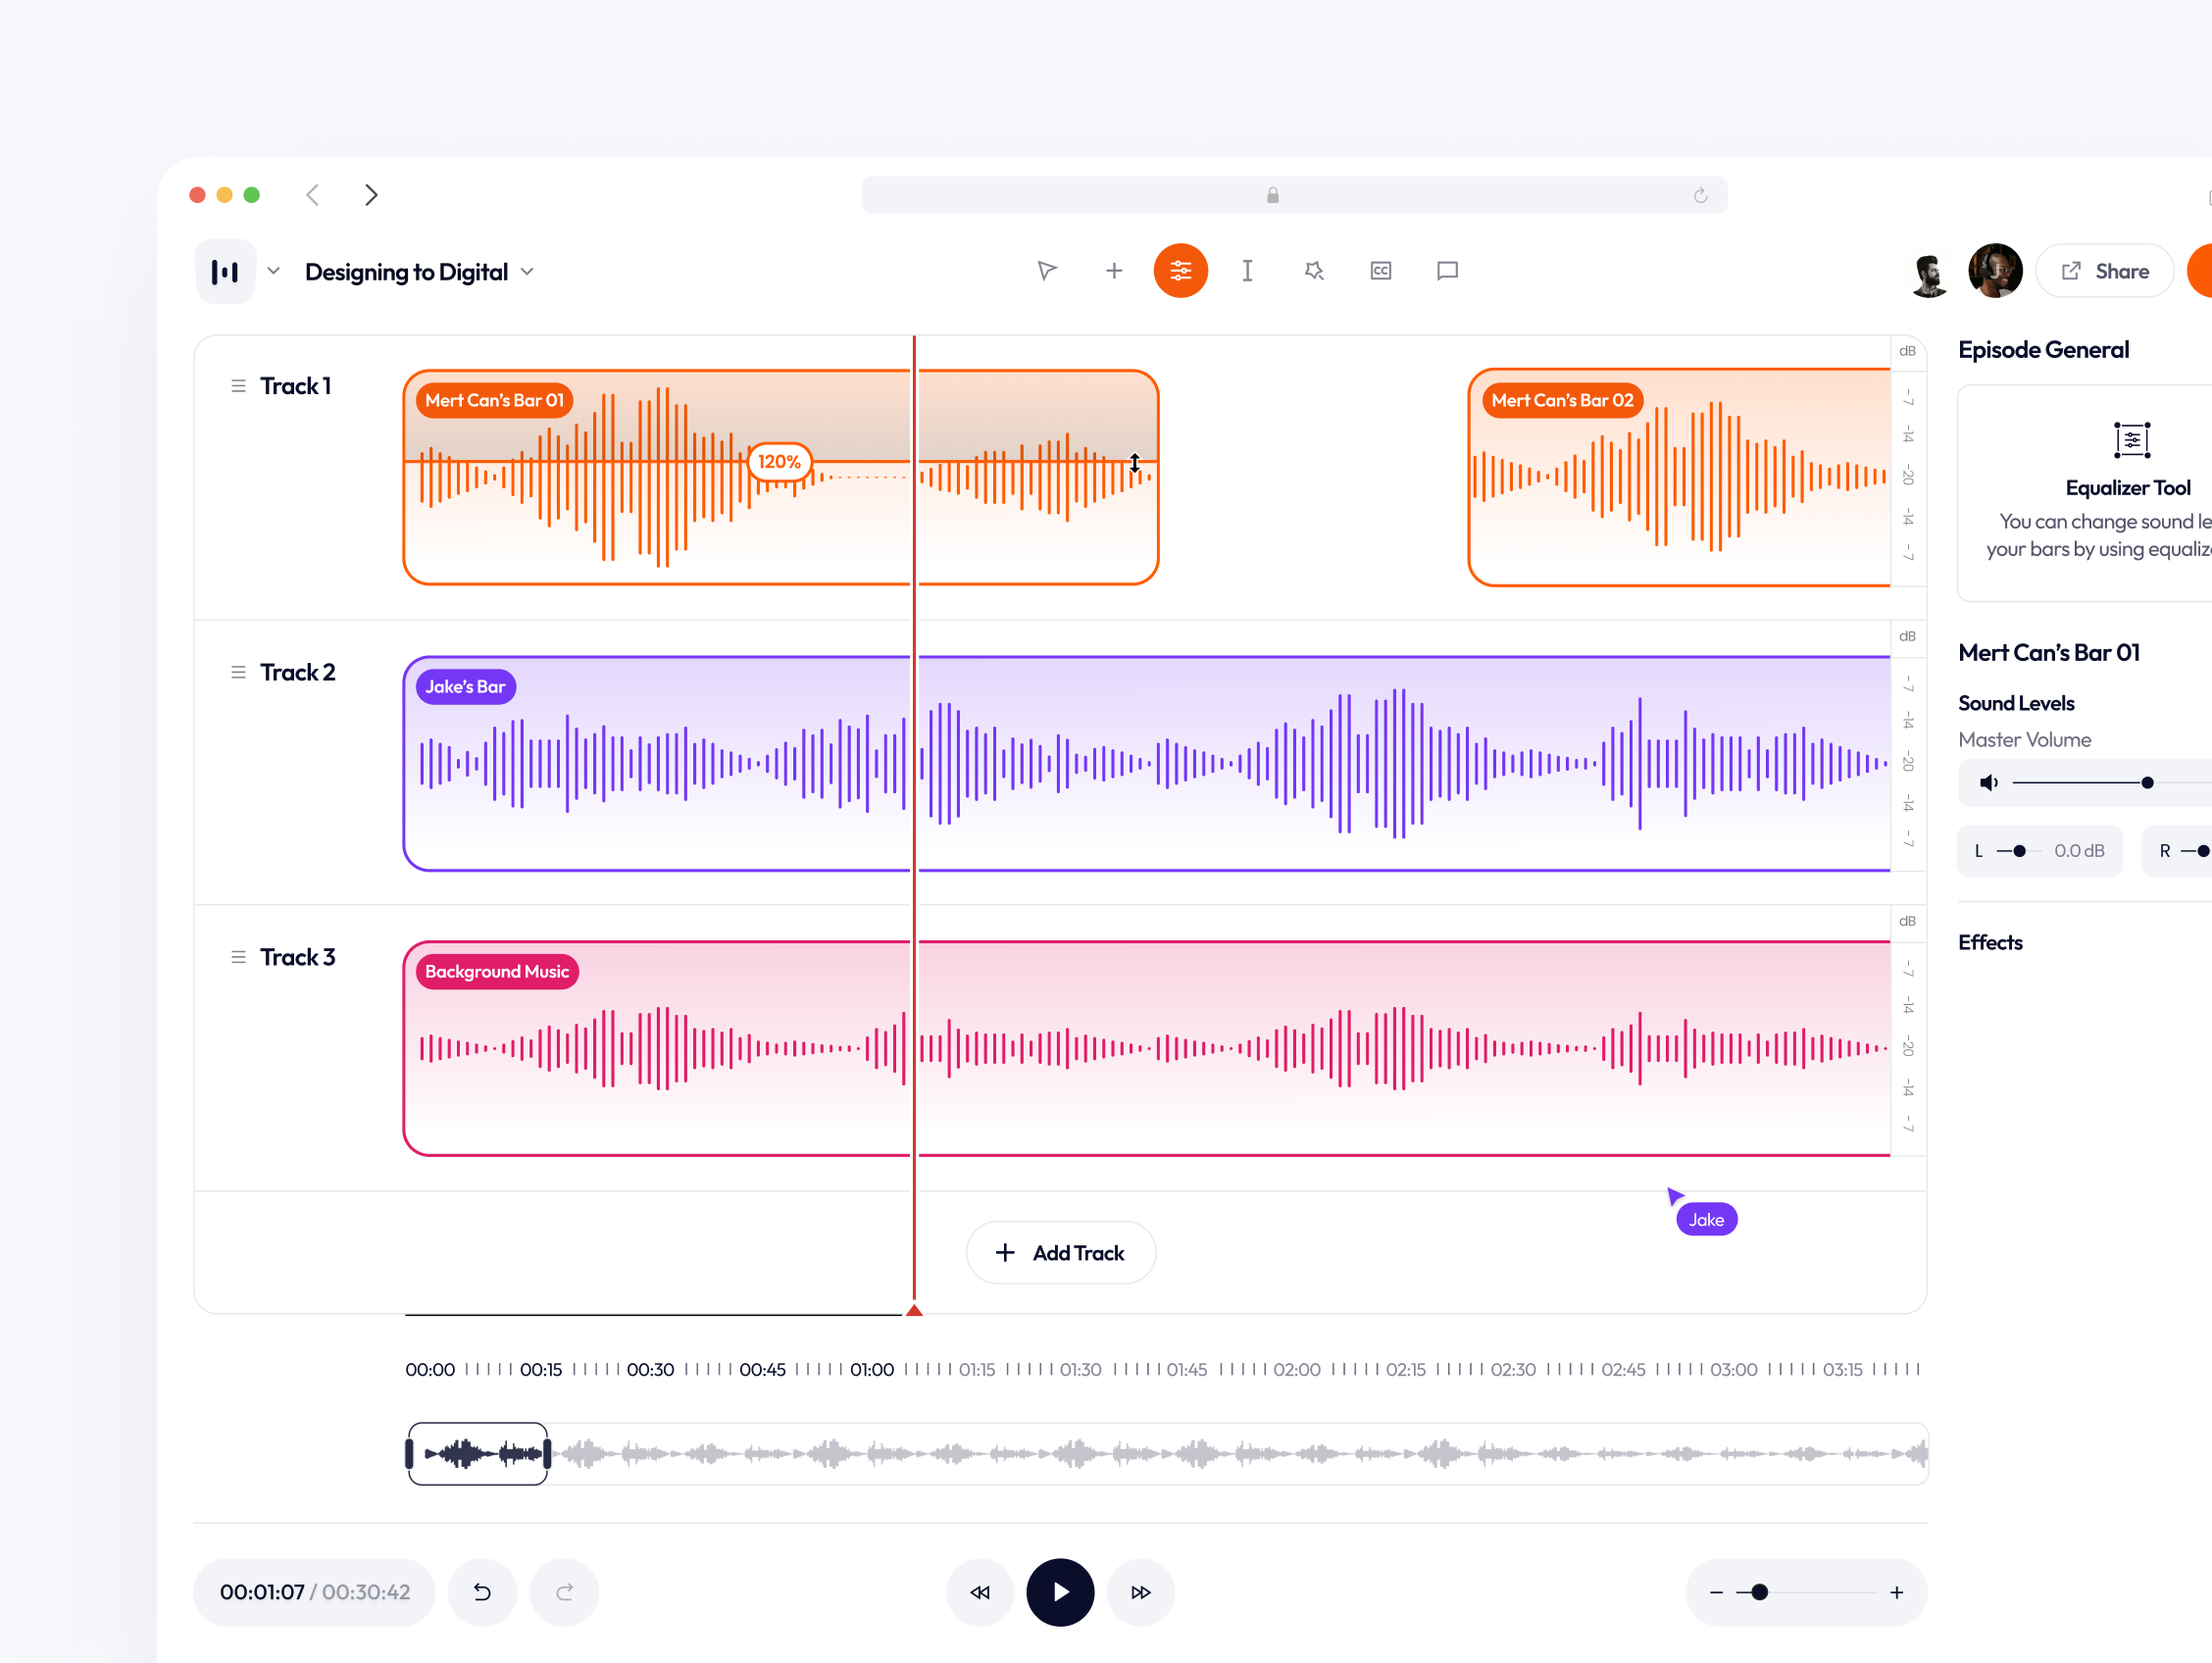2212x1663 pixels.
Task: Click the plus icon to add an element
Action: click(x=1113, y=270)
